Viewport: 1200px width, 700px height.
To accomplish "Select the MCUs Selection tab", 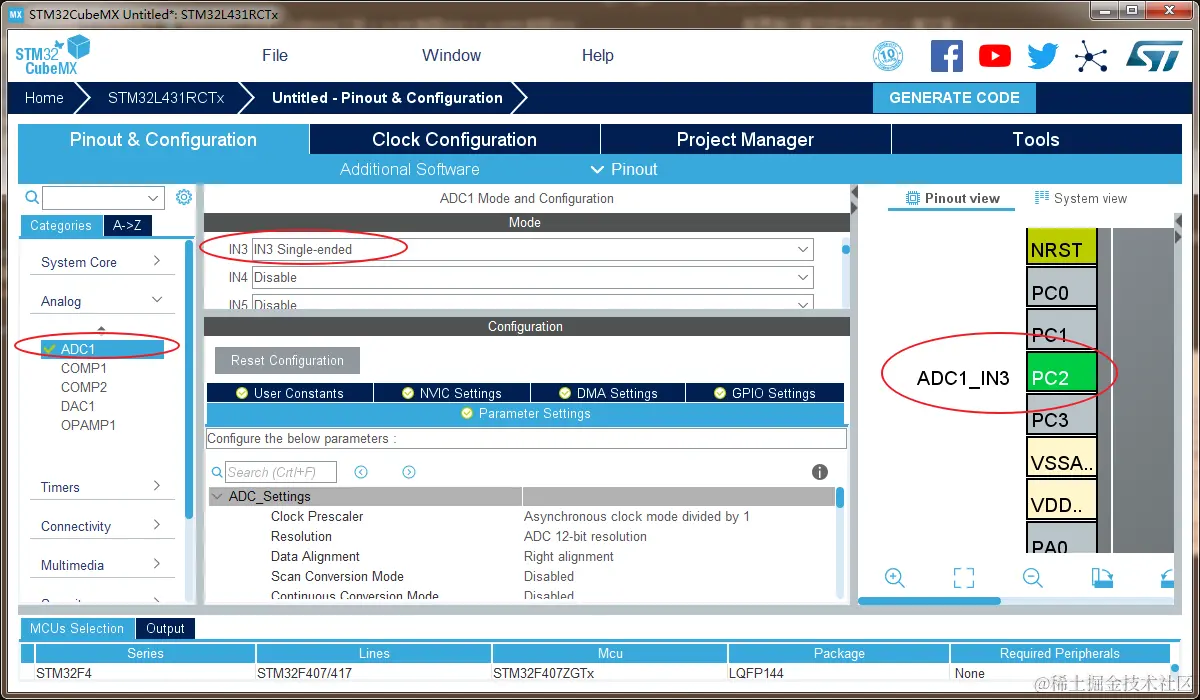I will pyautogui.click(x=77, y=628).
